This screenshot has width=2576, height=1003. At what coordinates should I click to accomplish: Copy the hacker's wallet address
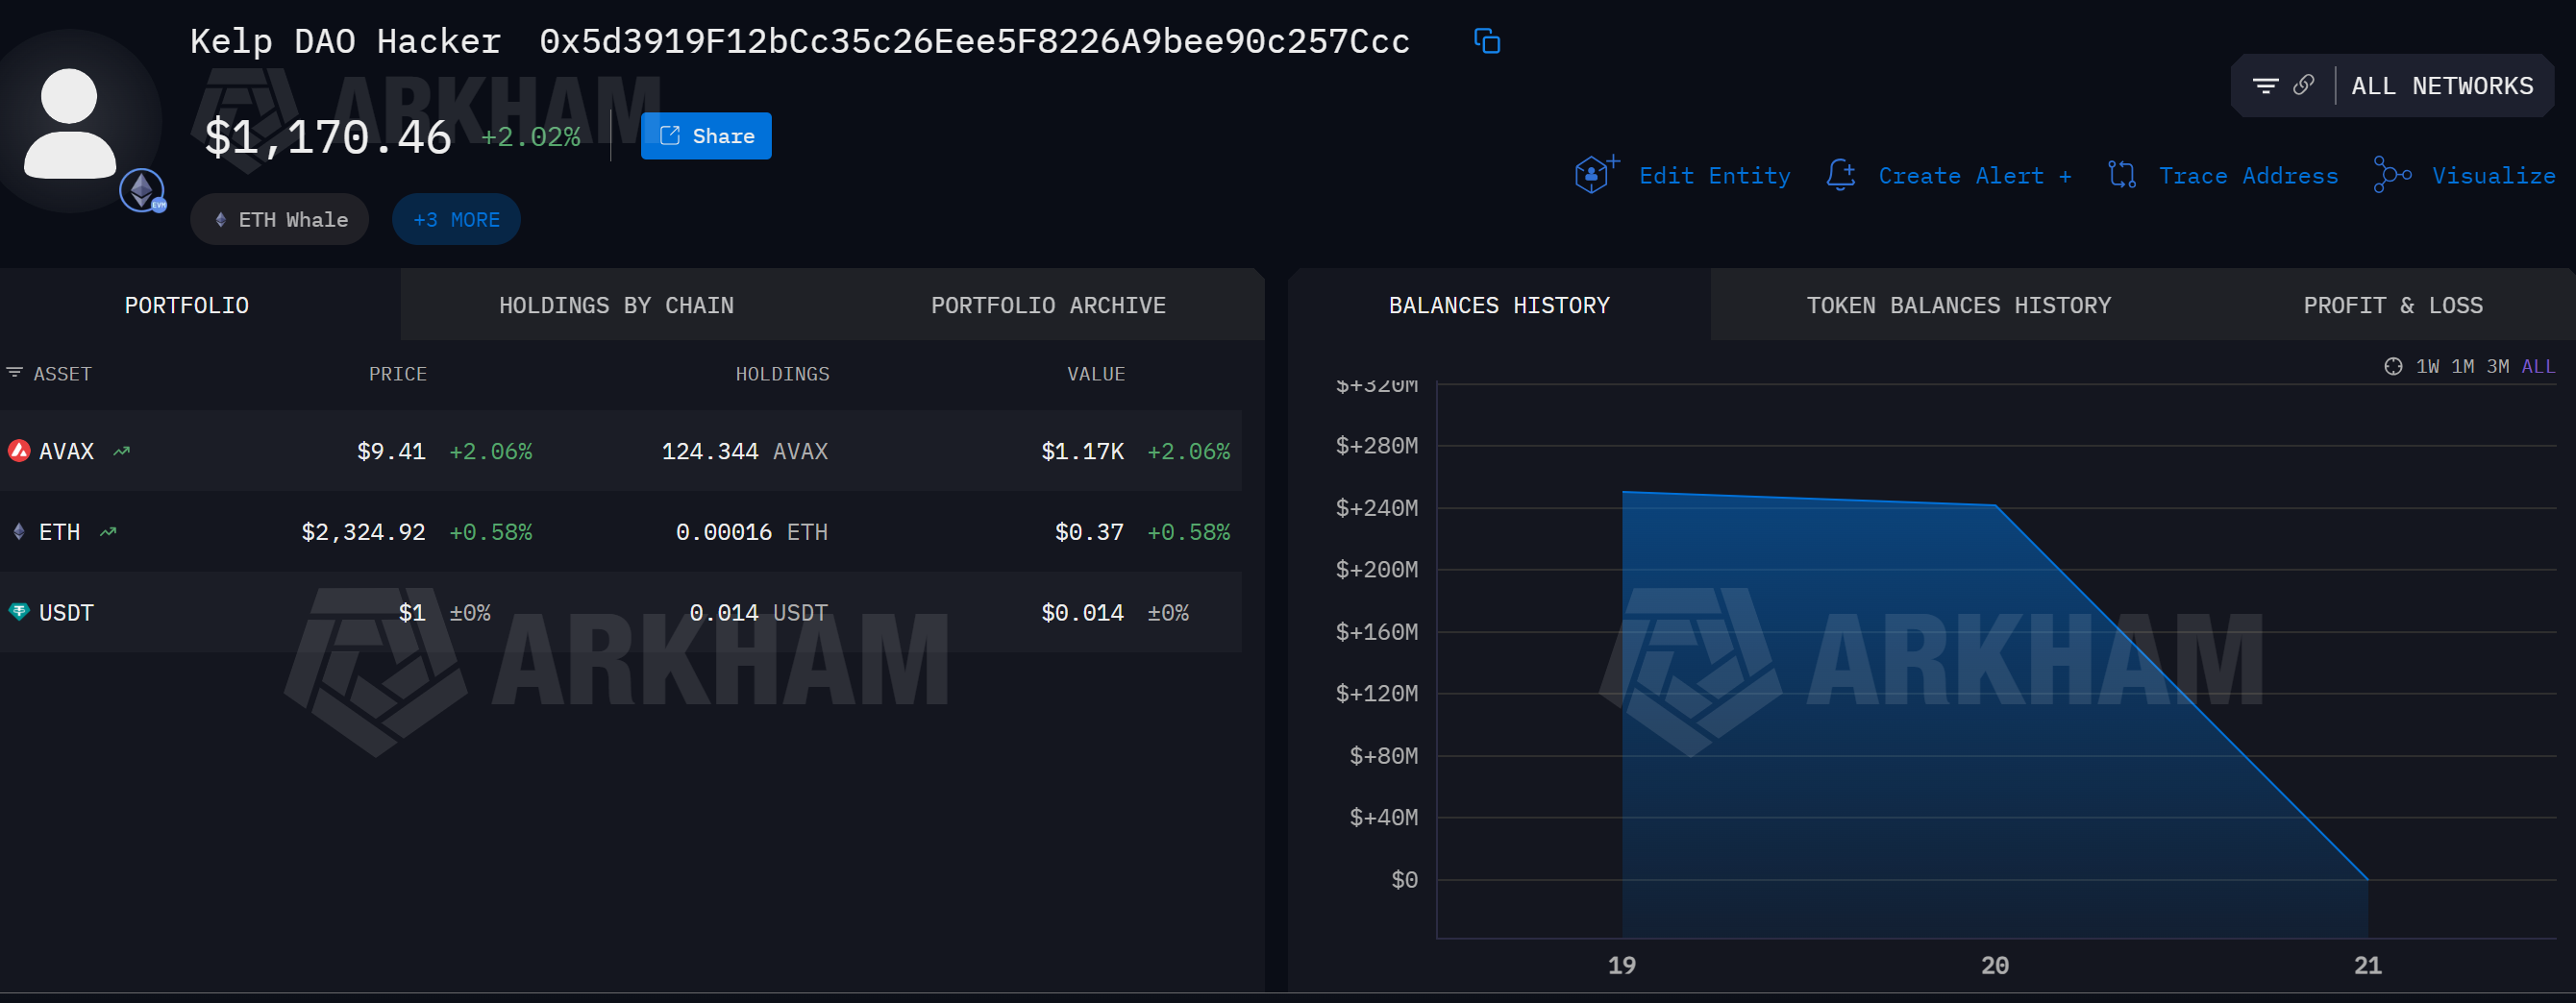coord(1486,41)
